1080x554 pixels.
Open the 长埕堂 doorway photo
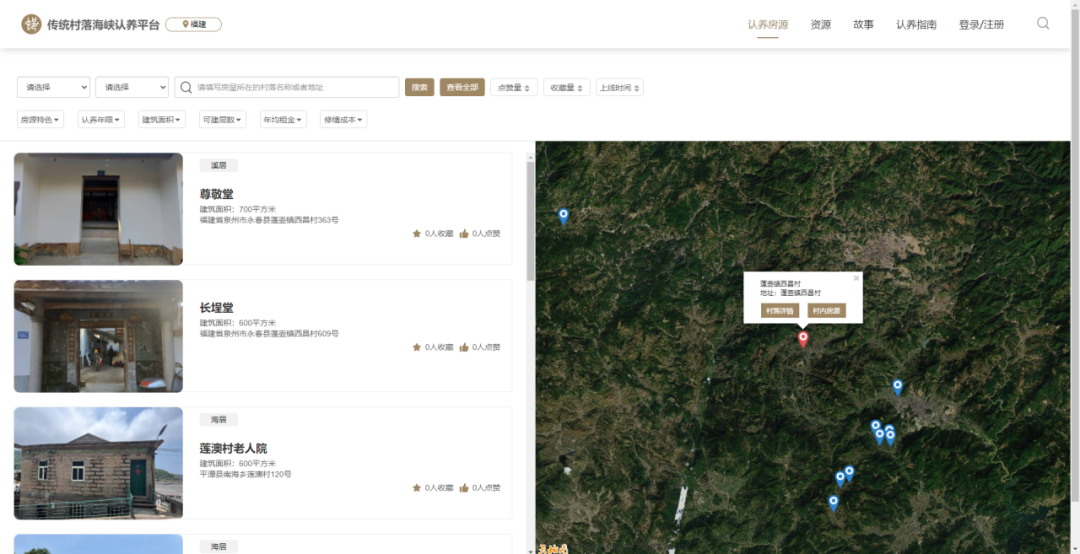pyautogui.click(x=98, y=336)
